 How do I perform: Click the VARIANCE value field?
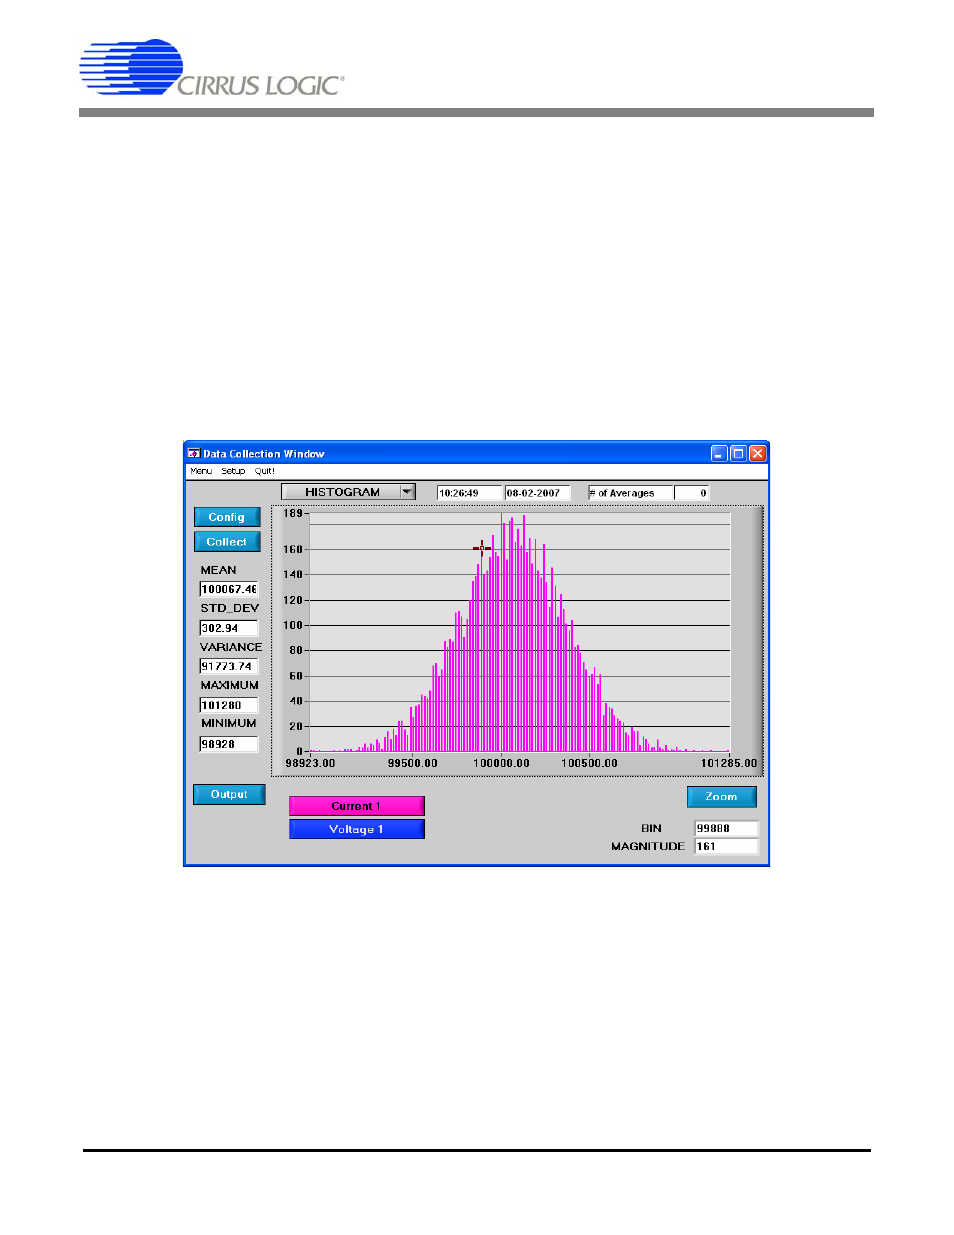coord(229,666)
